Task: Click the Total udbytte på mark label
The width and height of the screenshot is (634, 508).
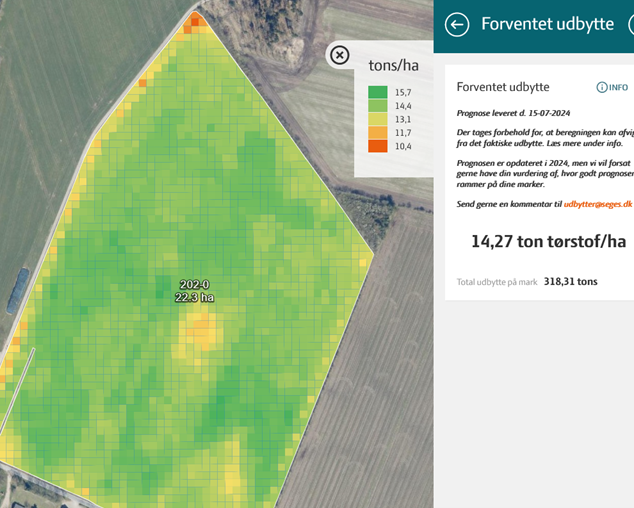Action: [x=496, y=282]
